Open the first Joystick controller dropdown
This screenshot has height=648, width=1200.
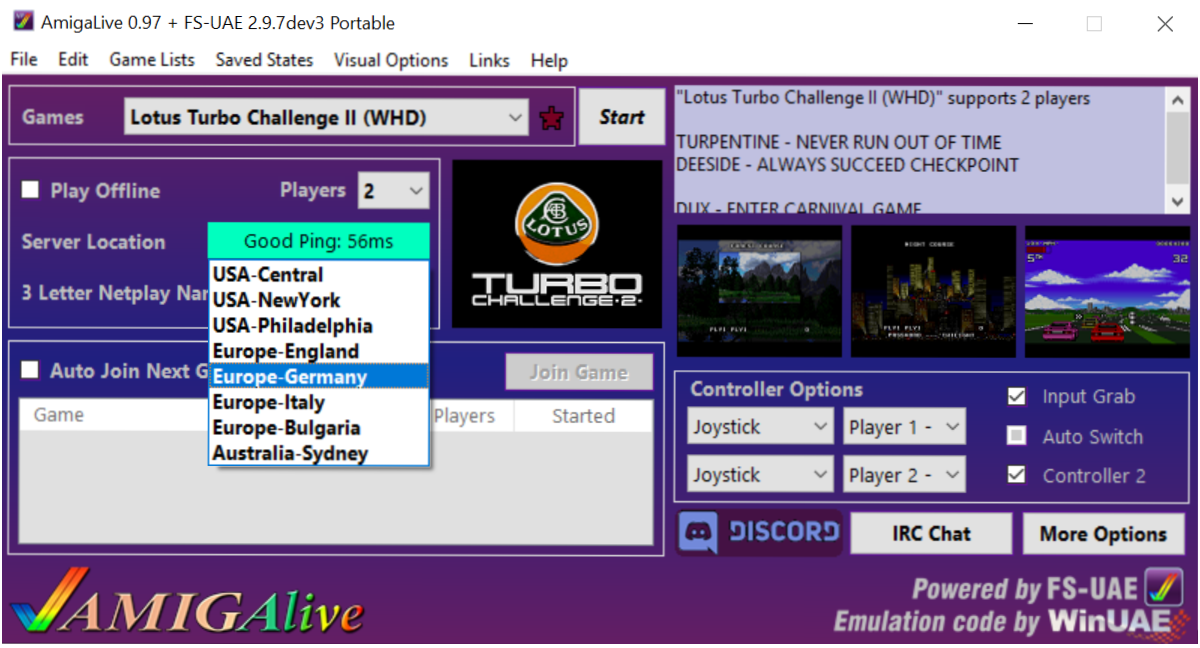(x=761, y=427)
